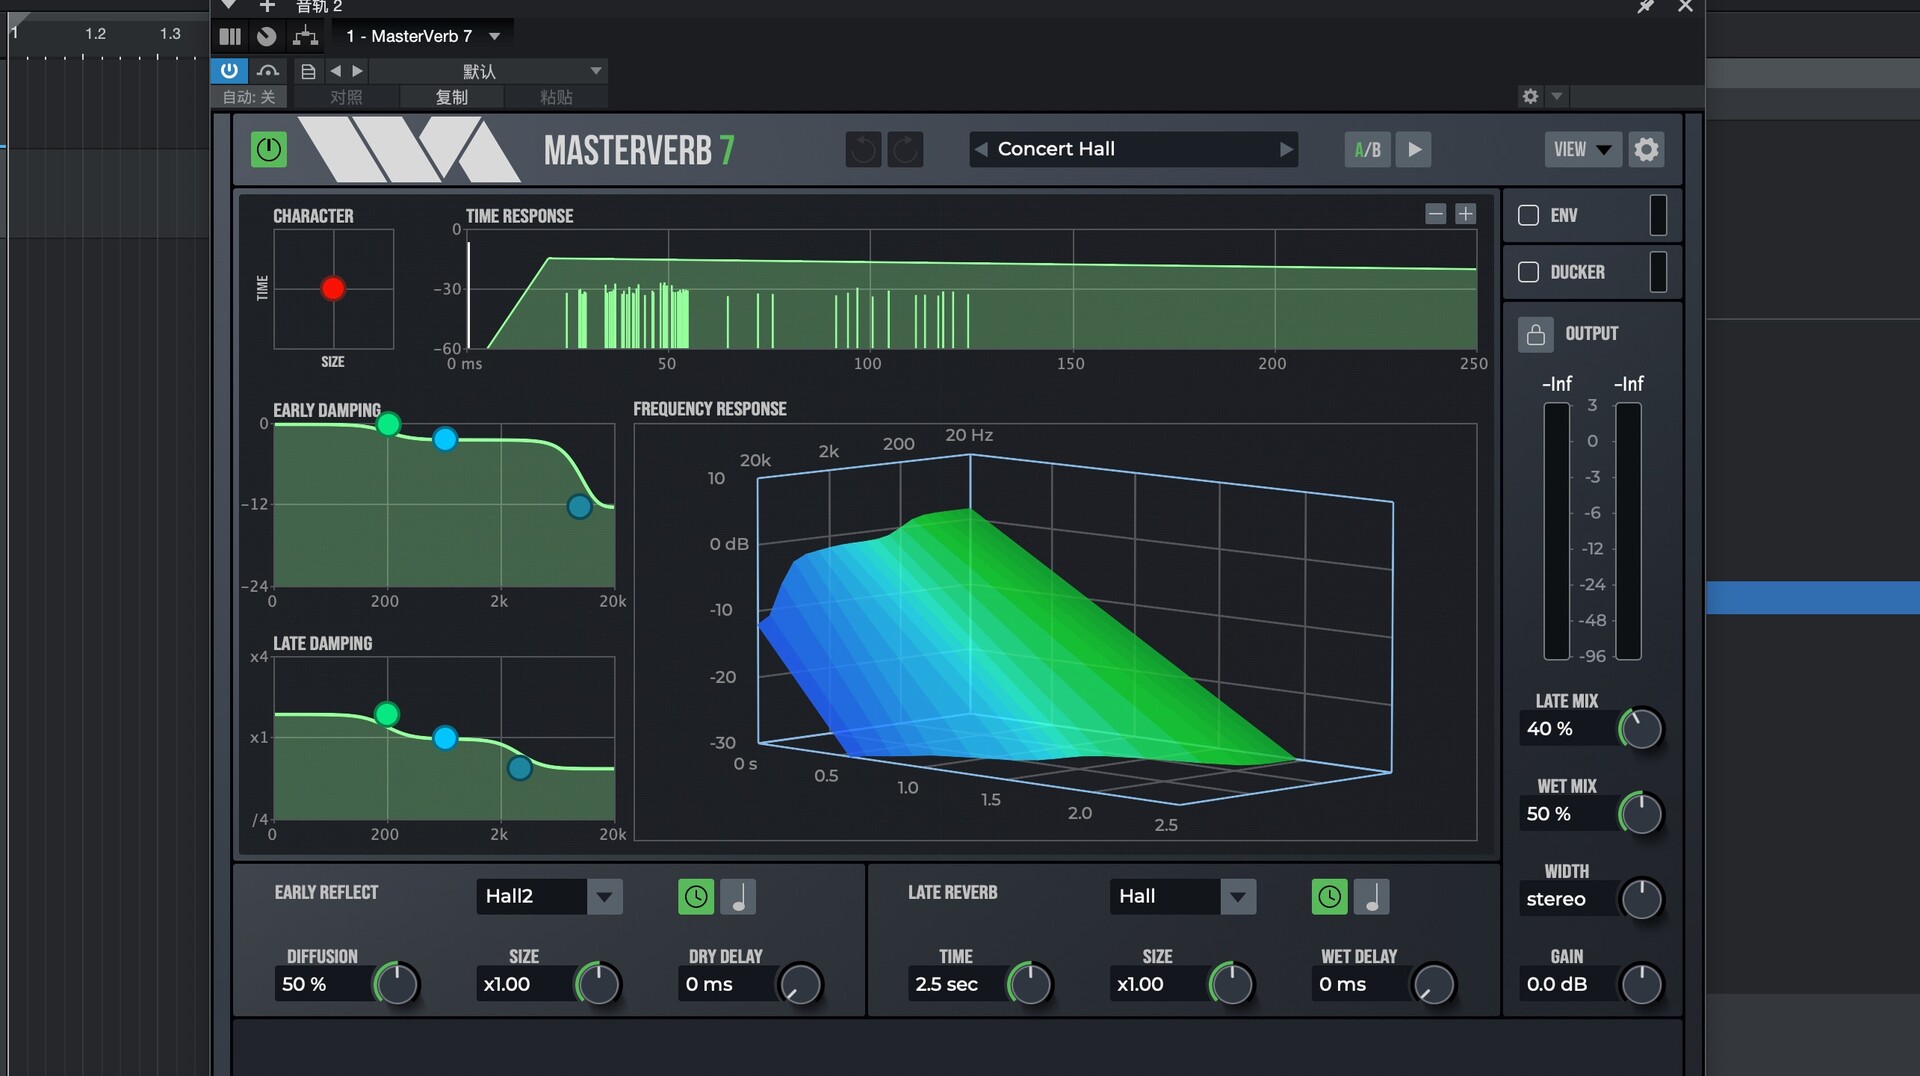Open the 1 - MasterVerb 7 insert dropdown
This screenshot has width=1920, height=1076.
coord(424,36)
